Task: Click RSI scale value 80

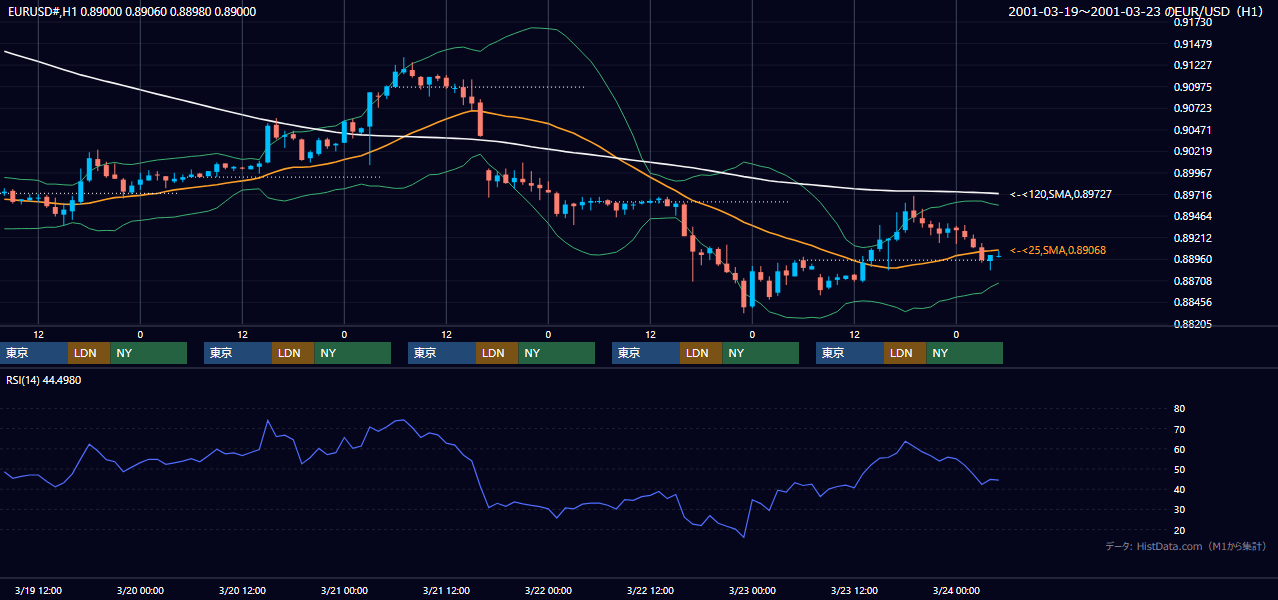Action: pos(1179,409)
